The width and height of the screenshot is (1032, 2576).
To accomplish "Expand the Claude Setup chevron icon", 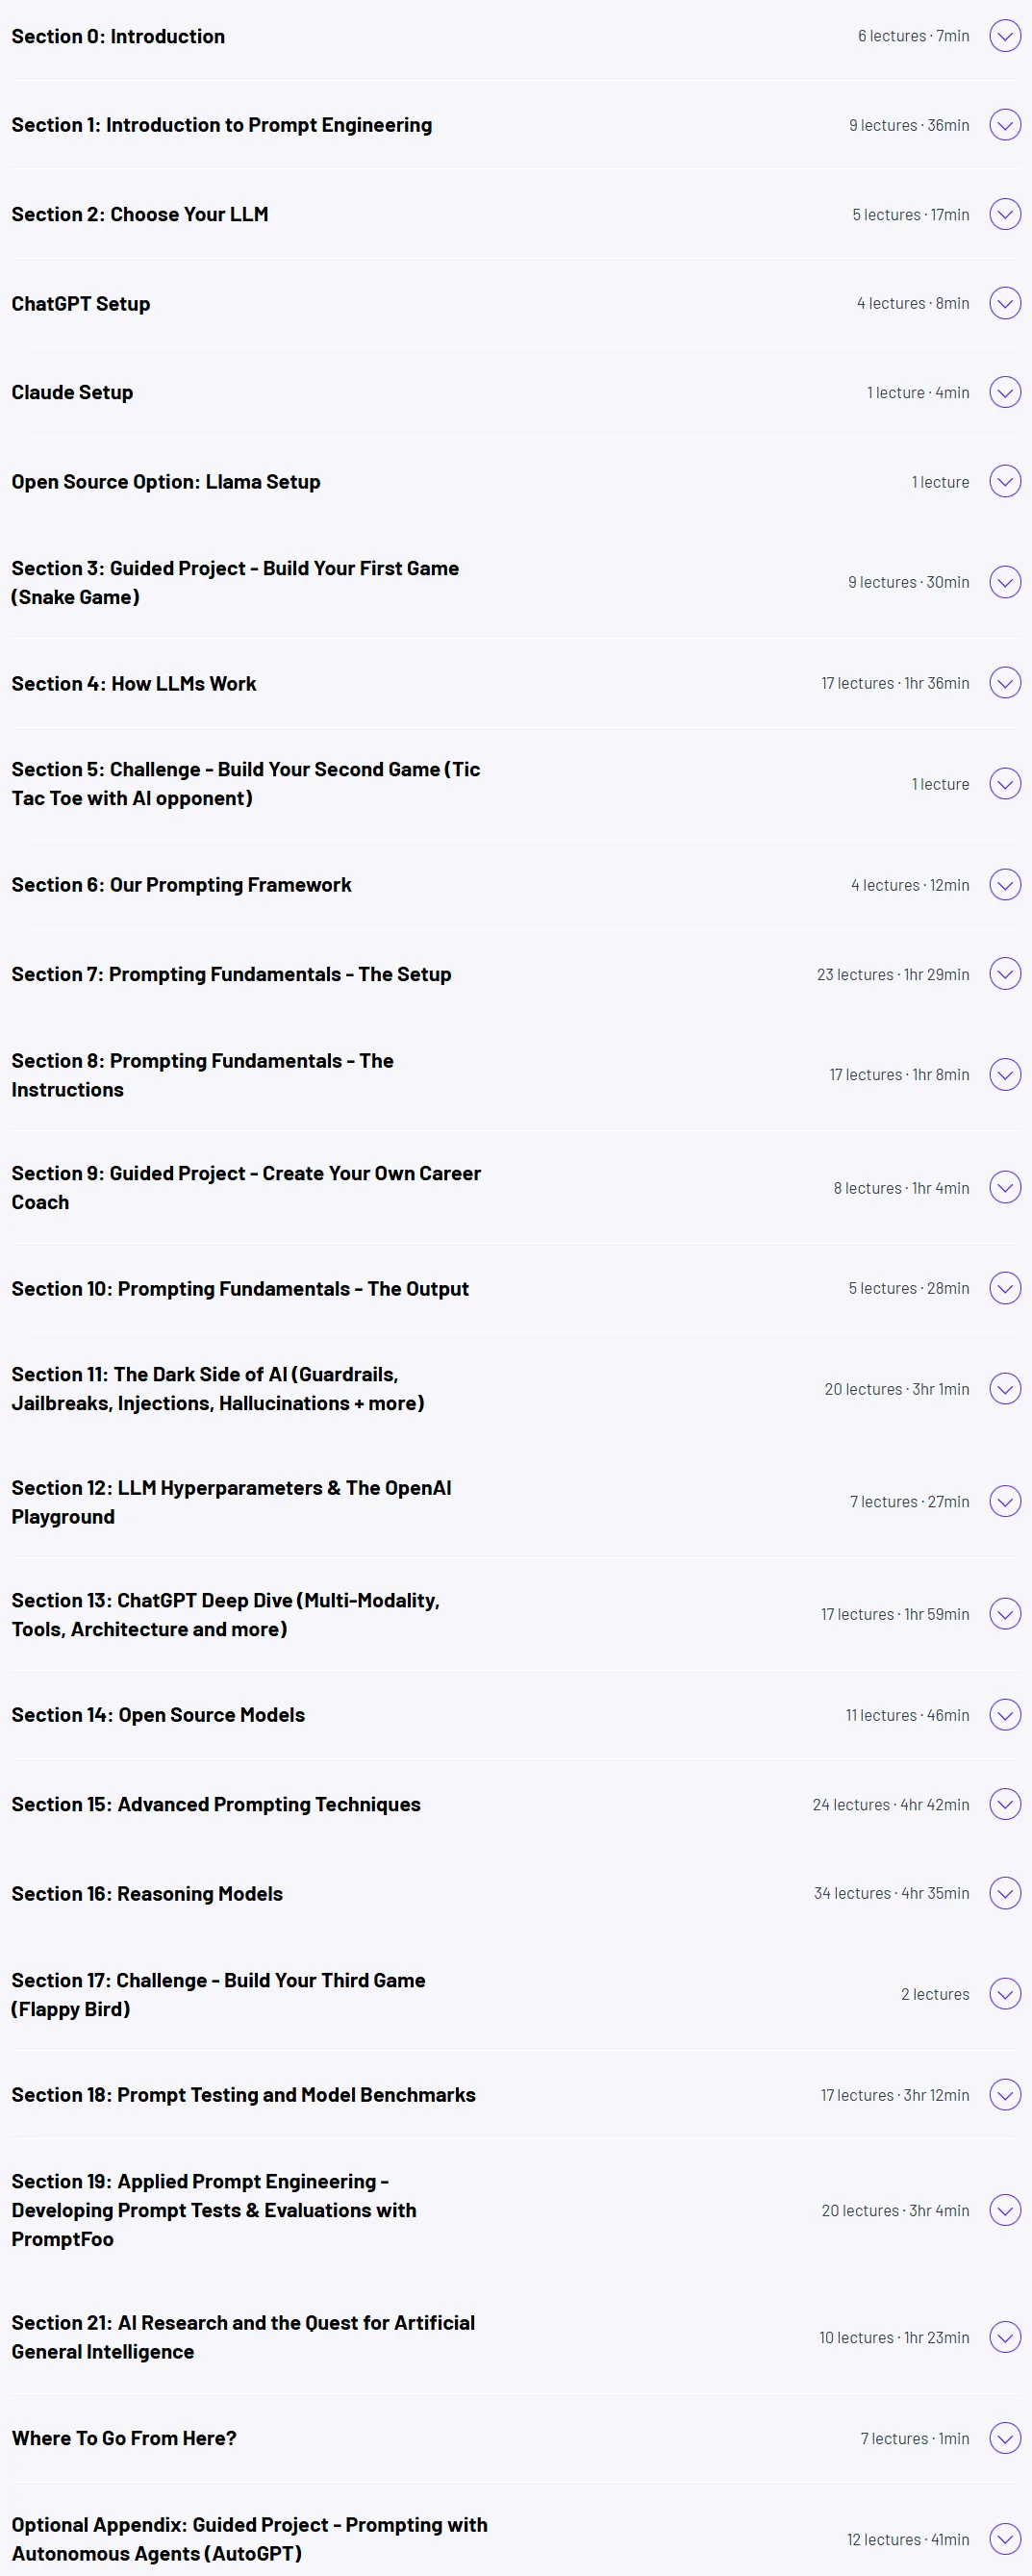I will pyautogui.click(x=1005, y=392).
